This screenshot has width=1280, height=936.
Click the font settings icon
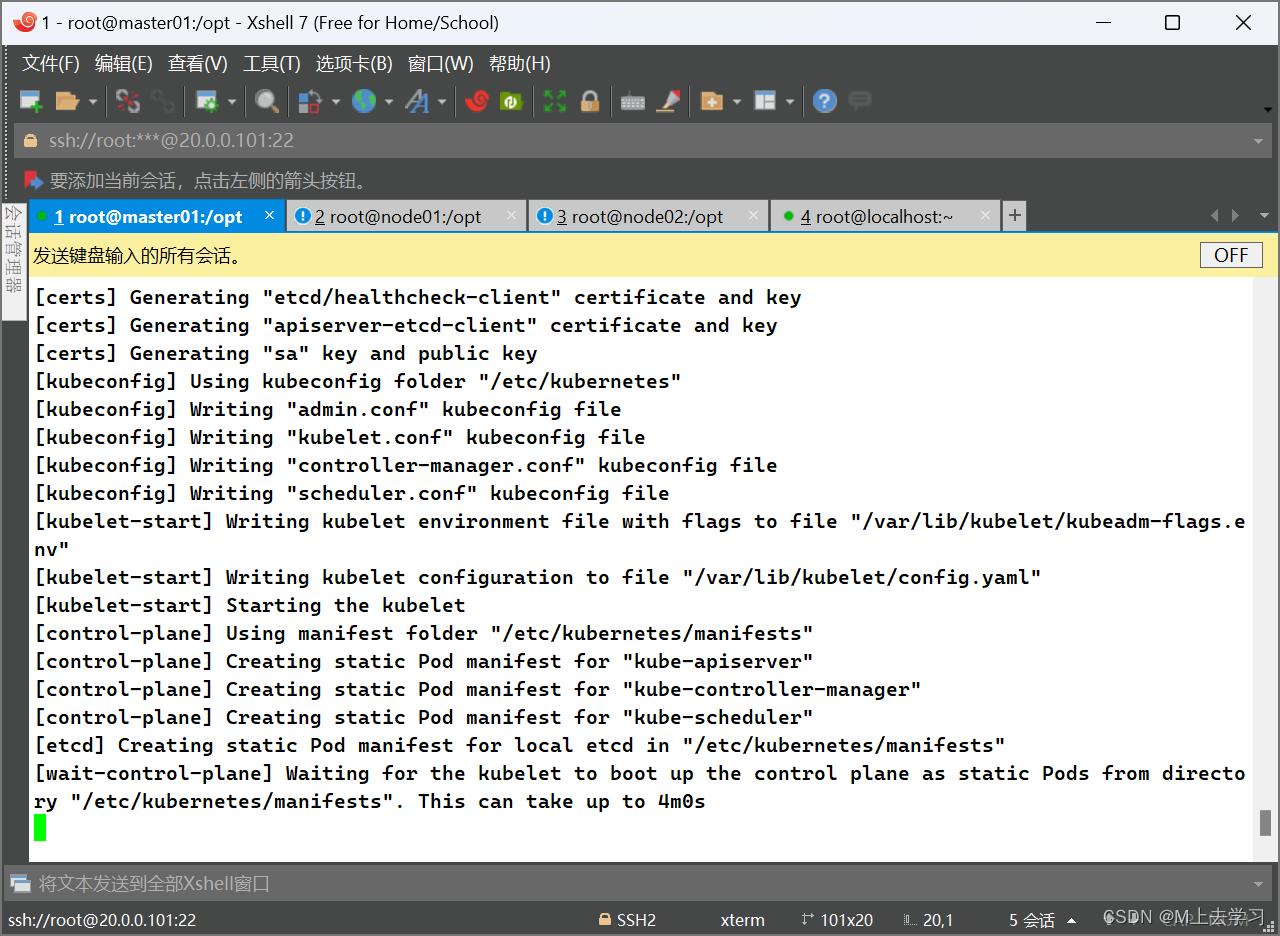point(417,101)
